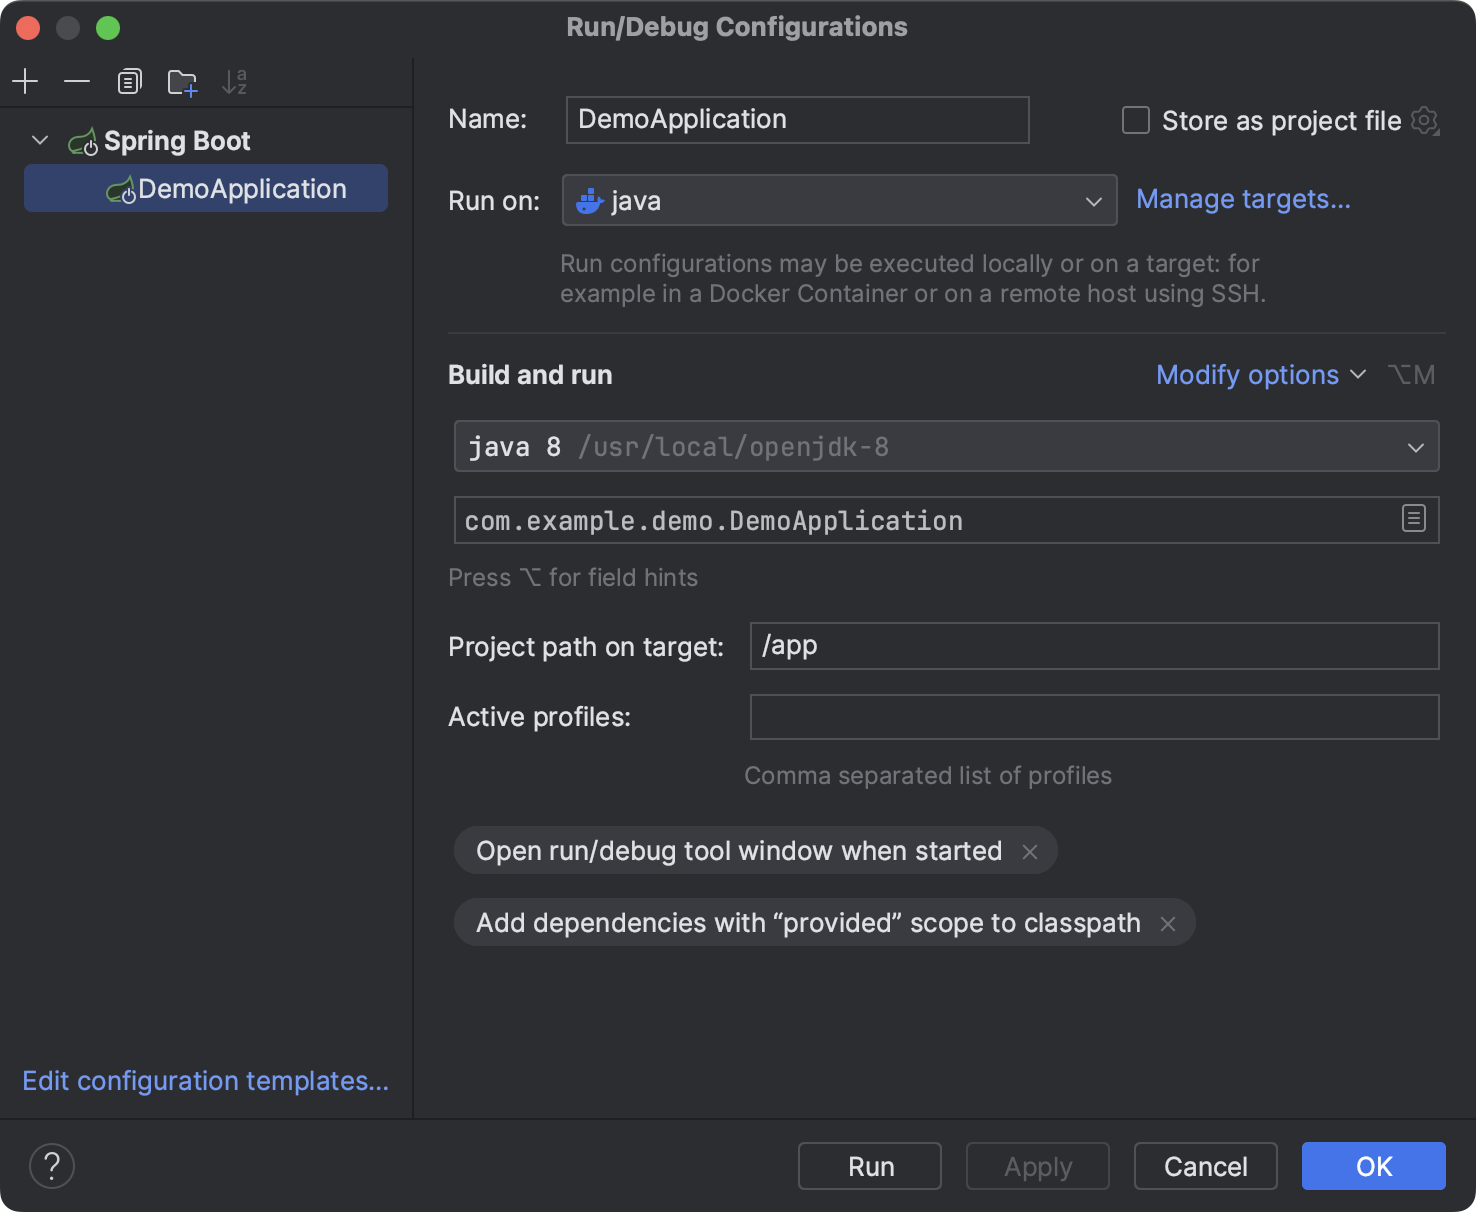The image size is (1476, 1212).
Task: Select the DemoApplication tree item
Action: coord(242,188)
